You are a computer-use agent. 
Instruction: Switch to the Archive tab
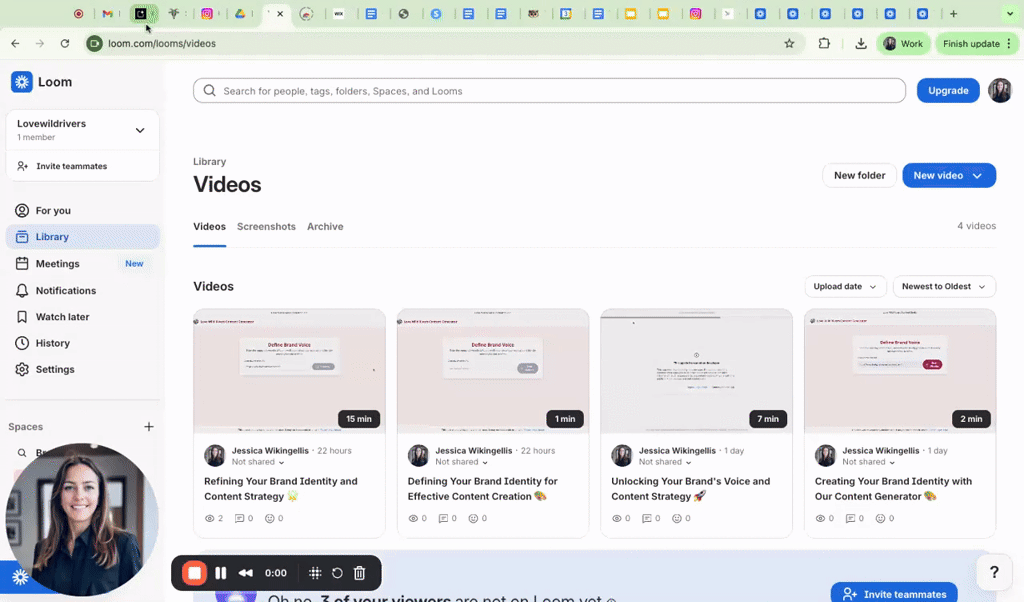(325, 227)
